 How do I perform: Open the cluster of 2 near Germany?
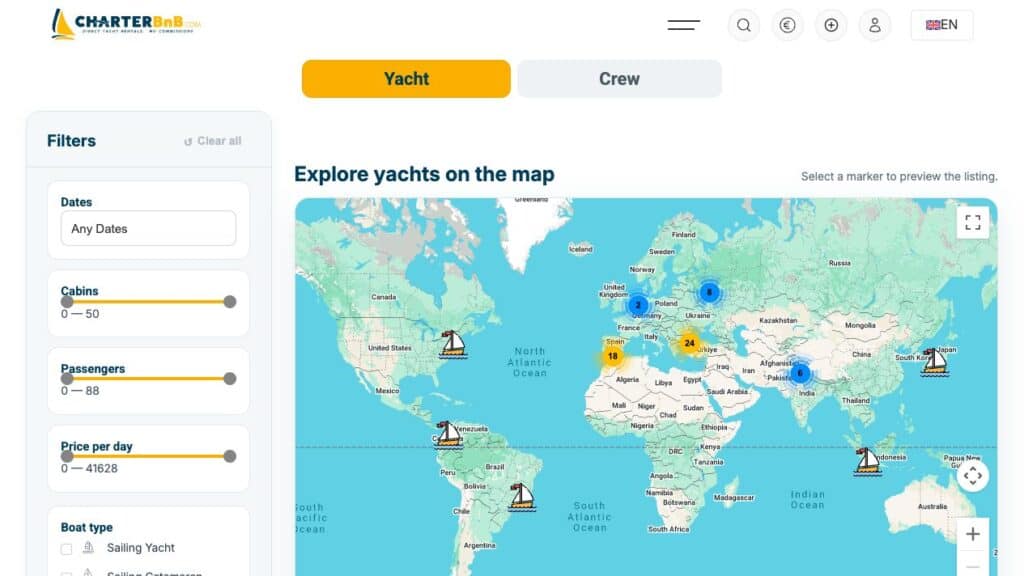click(x=638, y=305)
